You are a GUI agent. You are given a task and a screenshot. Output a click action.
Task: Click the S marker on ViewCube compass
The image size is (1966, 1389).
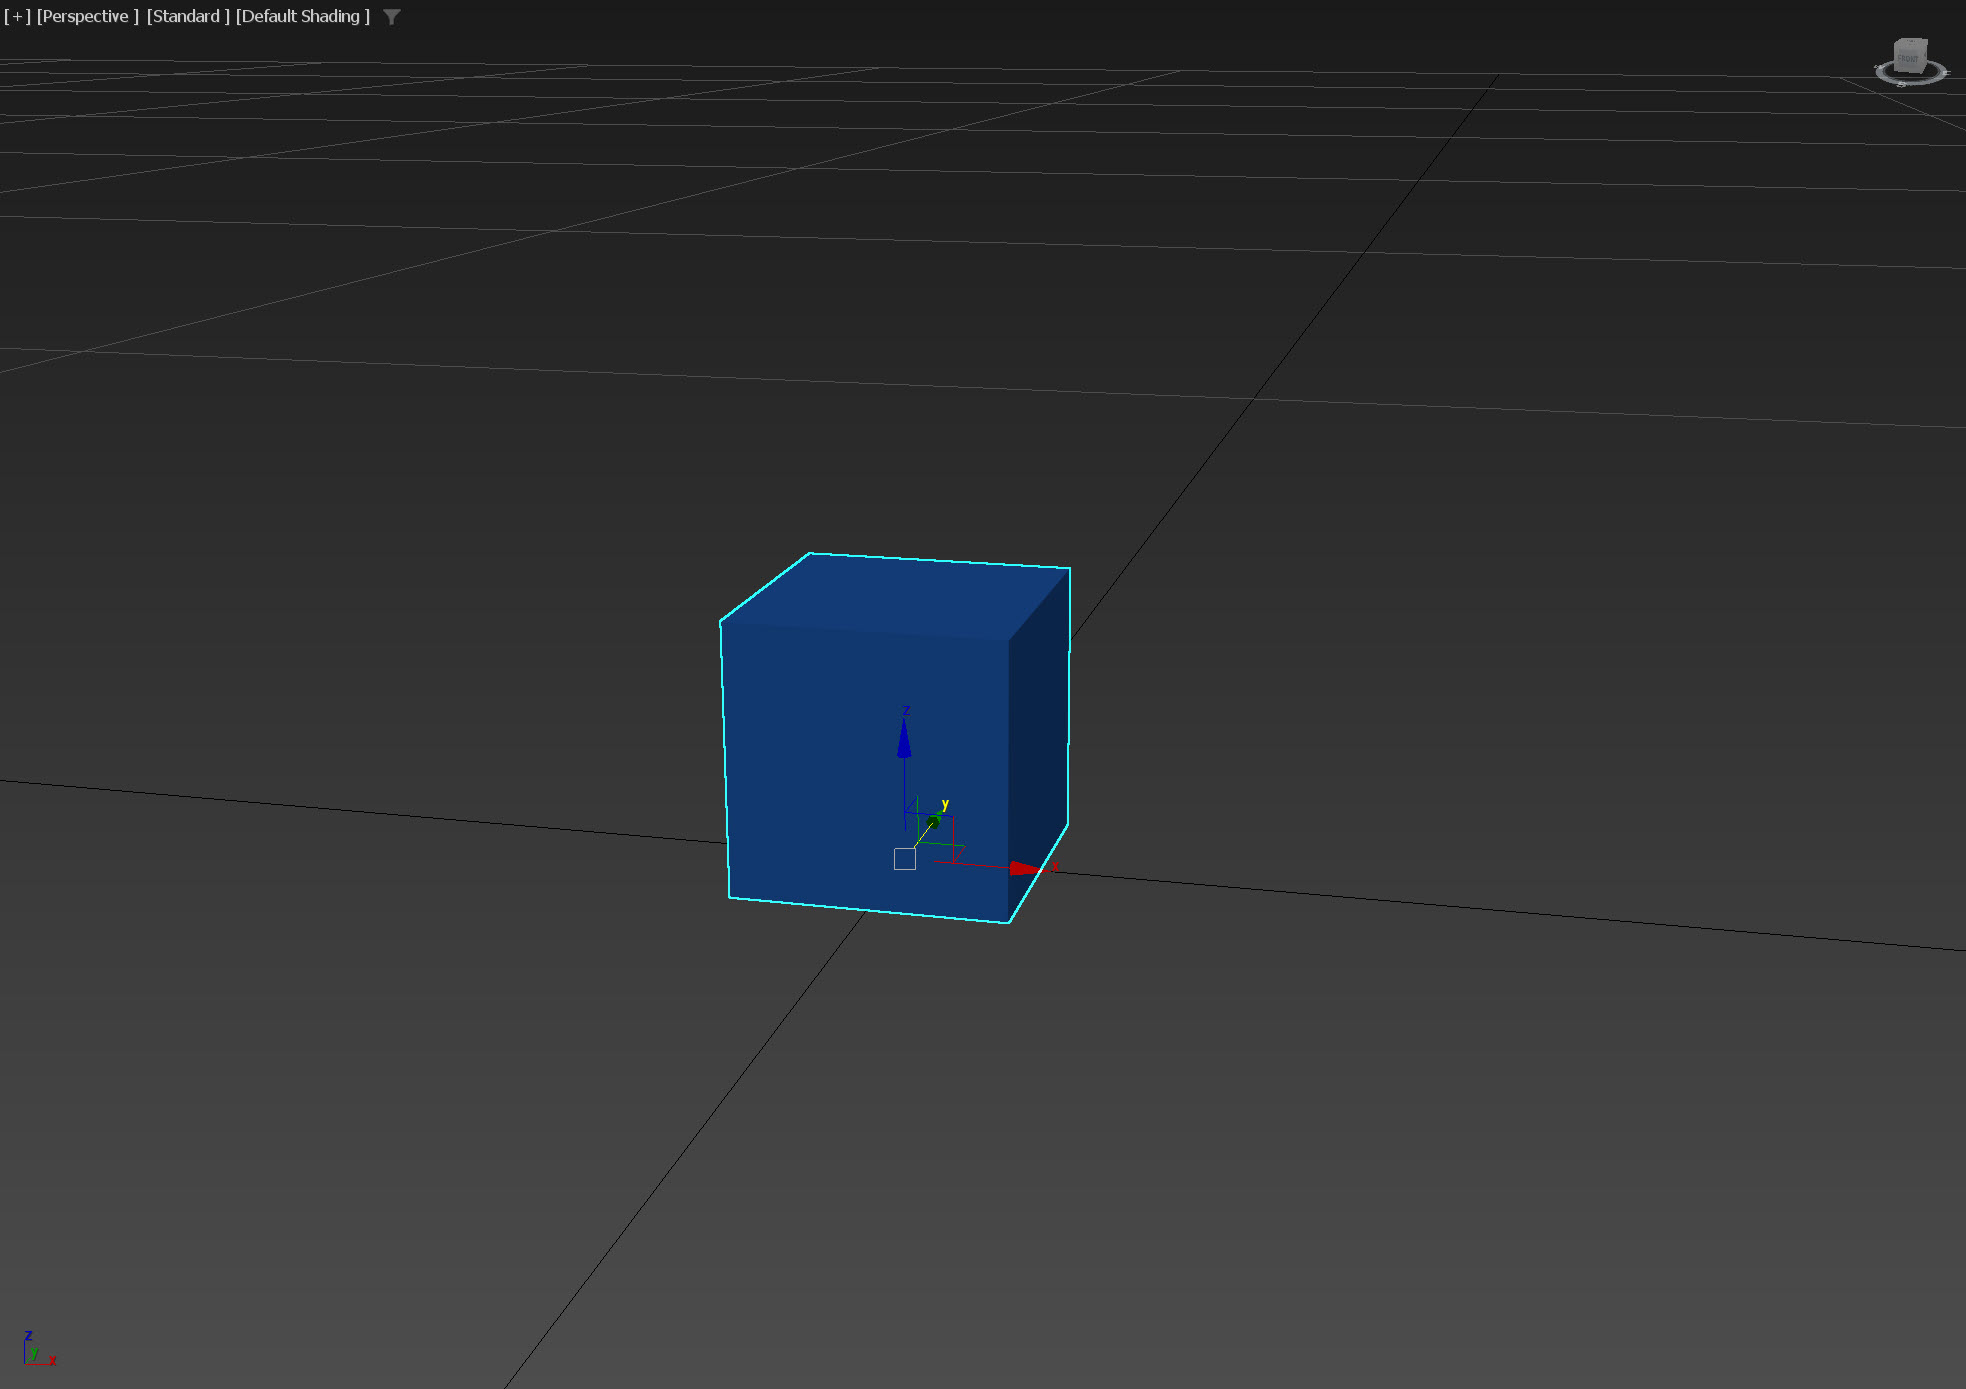pos(1902,84)
